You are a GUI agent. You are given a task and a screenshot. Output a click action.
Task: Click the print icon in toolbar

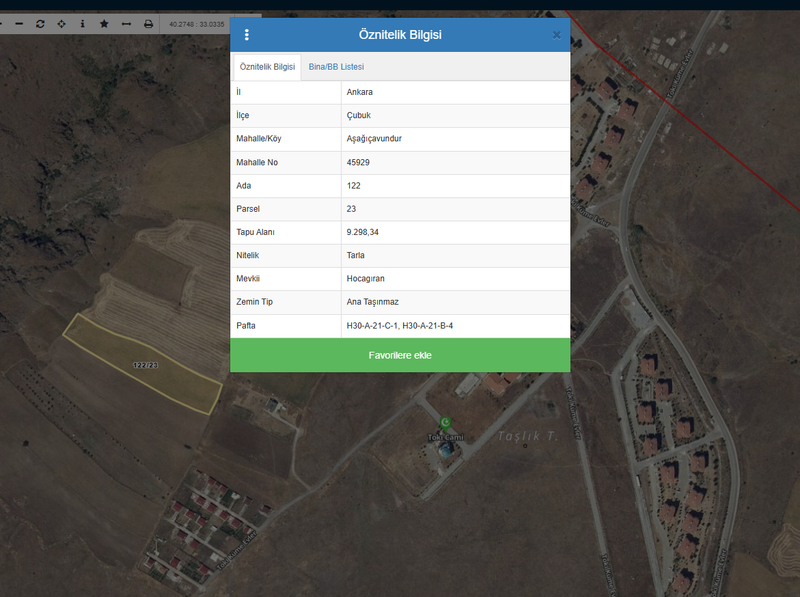pos(148,23)
